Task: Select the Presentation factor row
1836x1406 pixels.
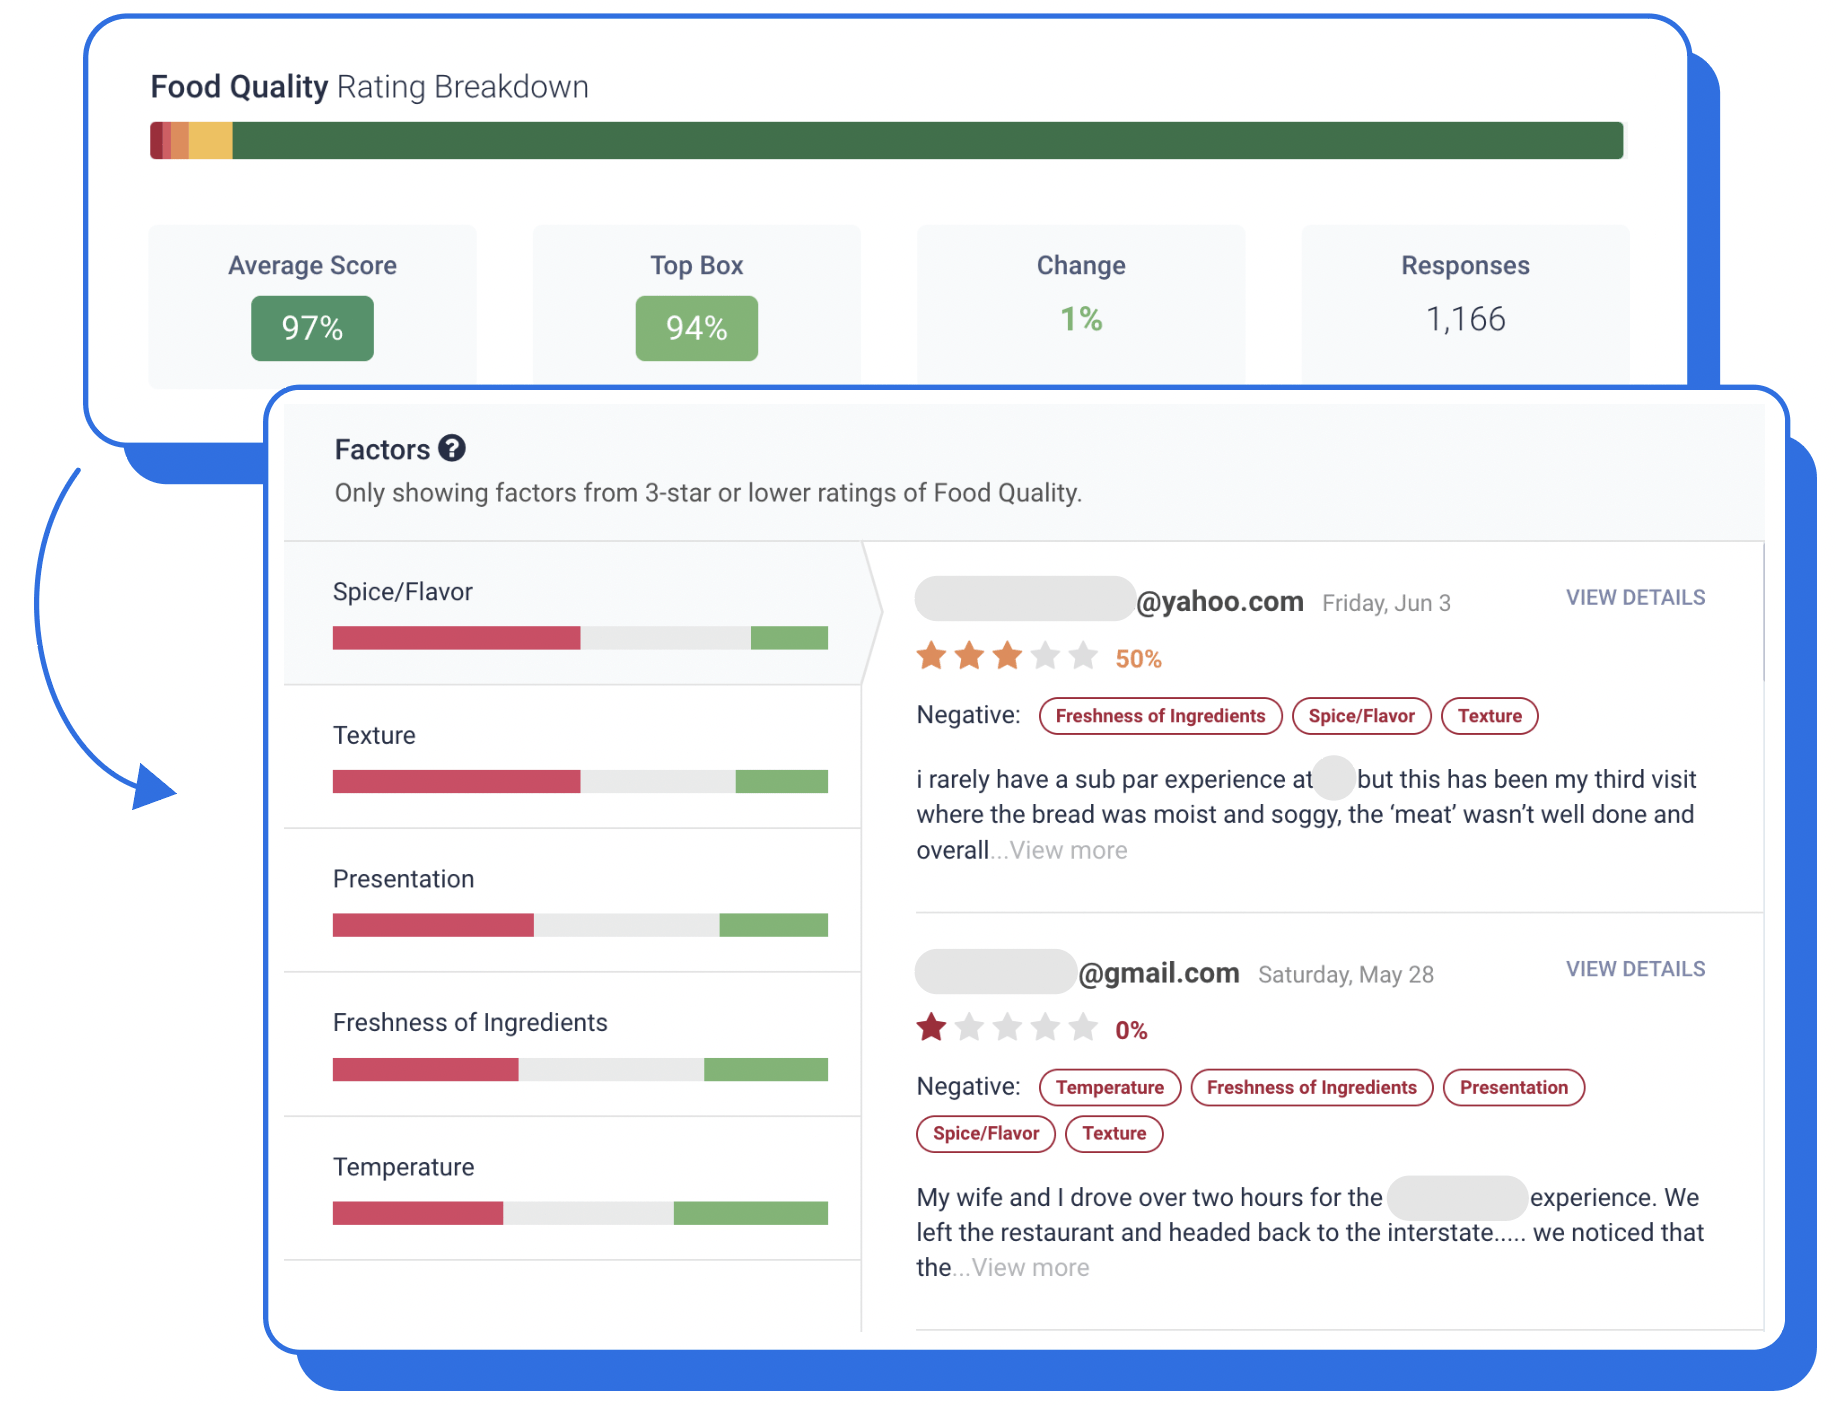Action: point(403,879)
